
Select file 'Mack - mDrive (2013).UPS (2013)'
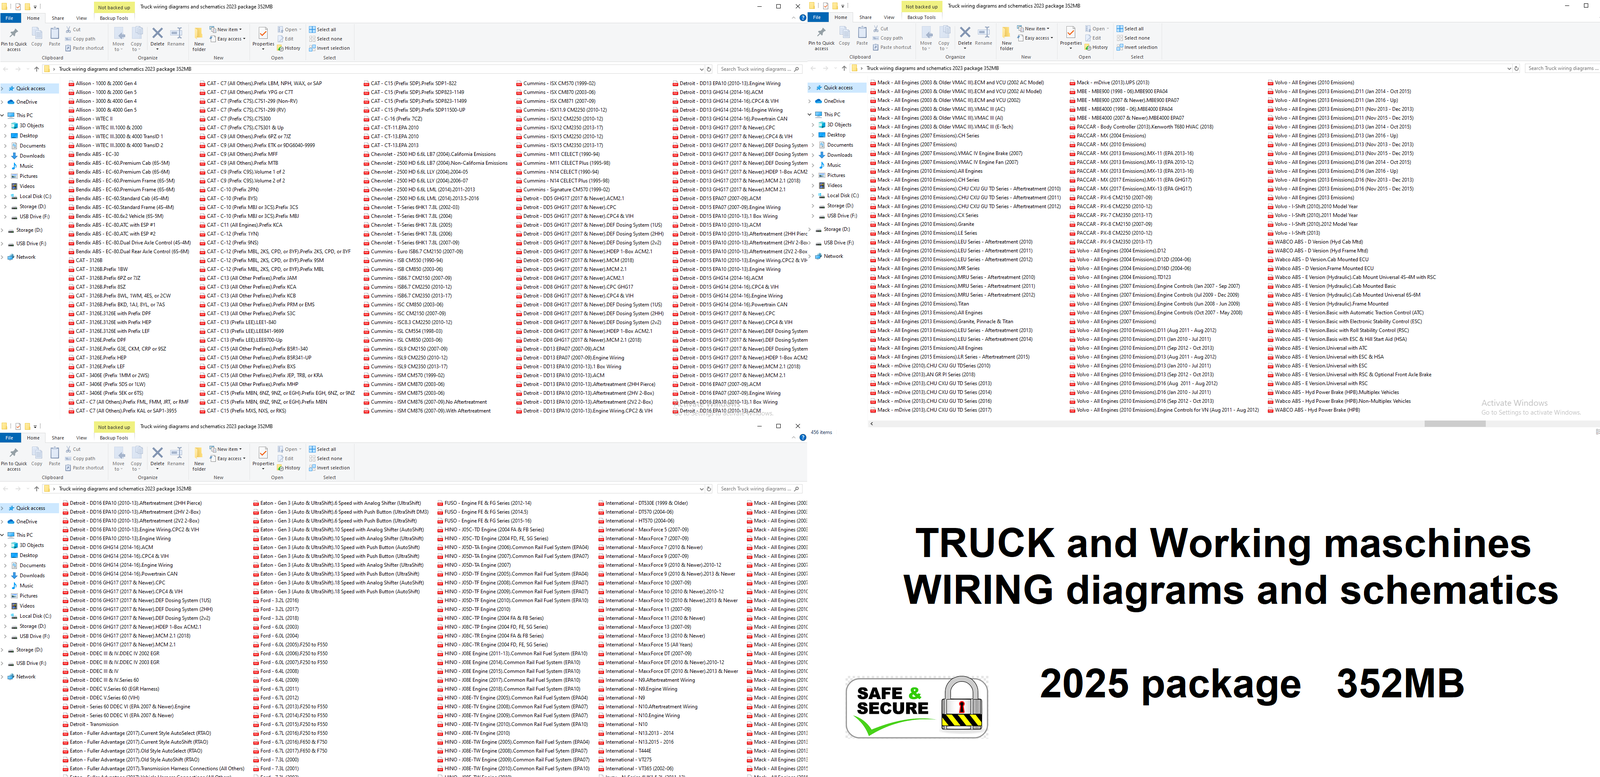coord(1109,83)
